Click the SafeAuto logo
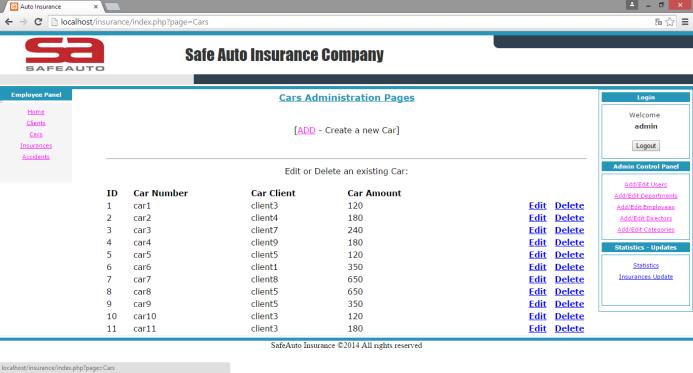The image size is (693, 373). click(x=65, y=54)
